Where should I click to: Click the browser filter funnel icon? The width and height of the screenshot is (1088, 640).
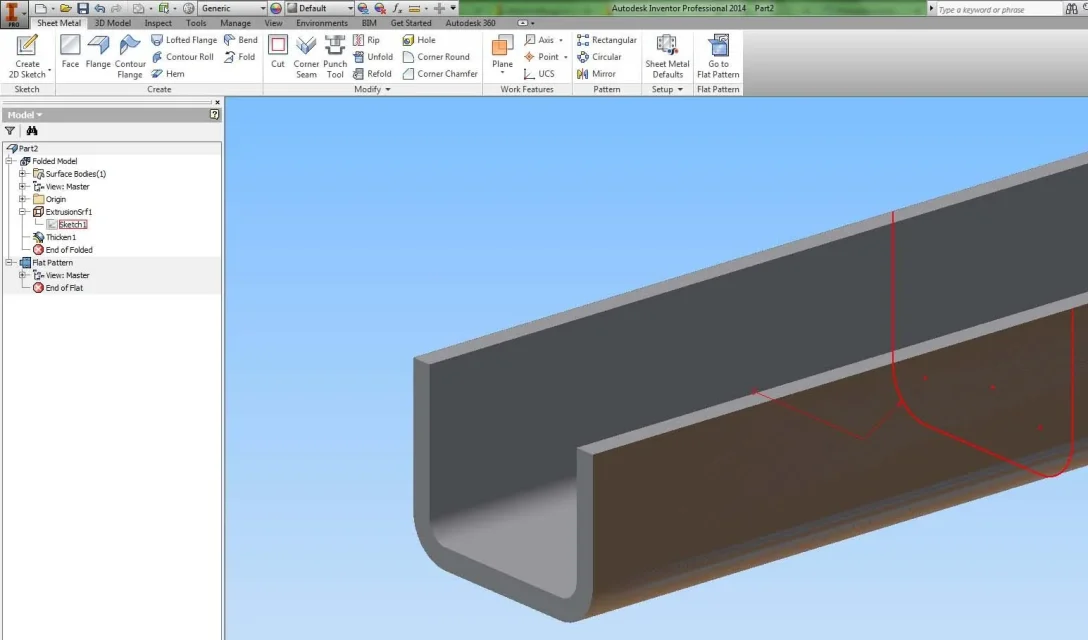pos(10,130)
